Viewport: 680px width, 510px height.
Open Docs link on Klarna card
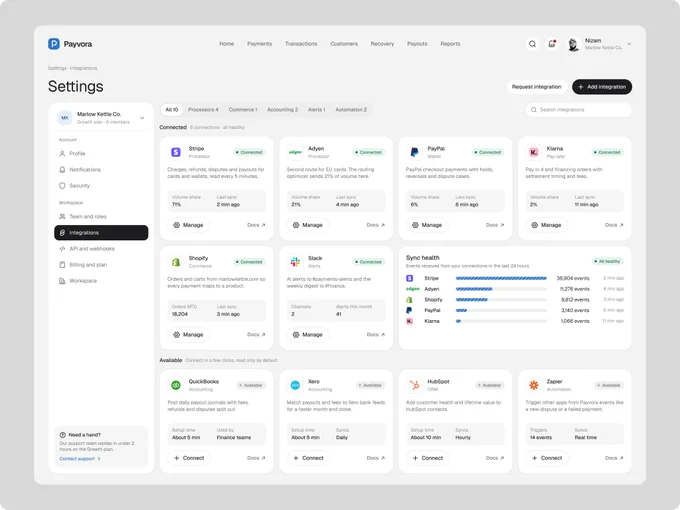pyautogui.click(x=614, y=225)
